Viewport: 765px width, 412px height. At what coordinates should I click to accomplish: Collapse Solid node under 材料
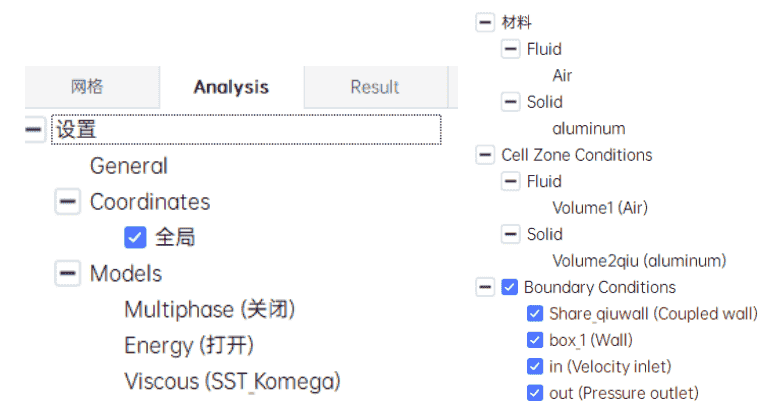[x=510, y=102]
